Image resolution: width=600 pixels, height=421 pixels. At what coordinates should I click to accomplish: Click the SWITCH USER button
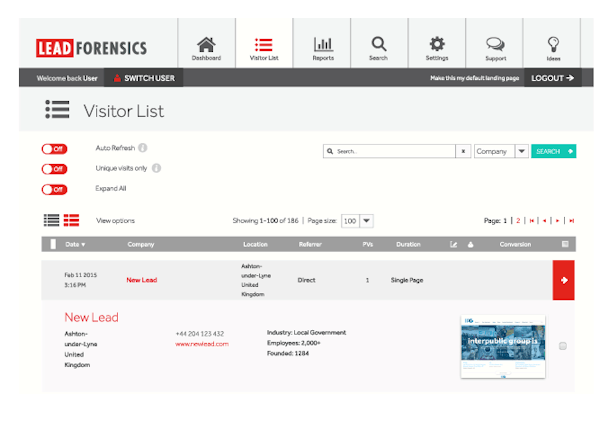pyautogui.click(x=143, y=78)
